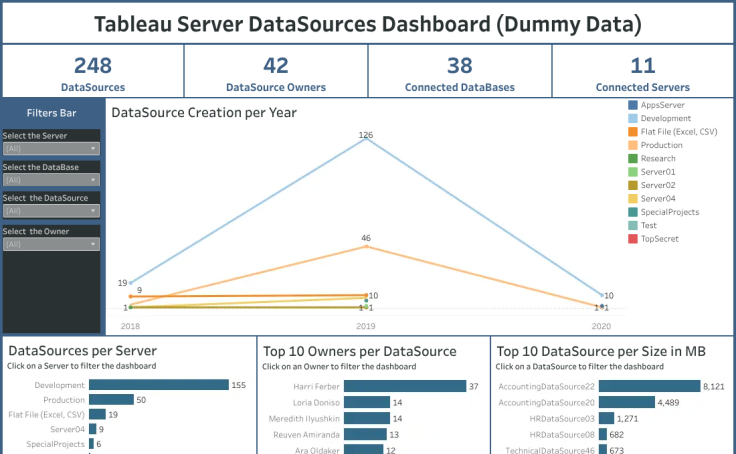Select Meredith Ilyushkin's owner bar

coord(367,418)
